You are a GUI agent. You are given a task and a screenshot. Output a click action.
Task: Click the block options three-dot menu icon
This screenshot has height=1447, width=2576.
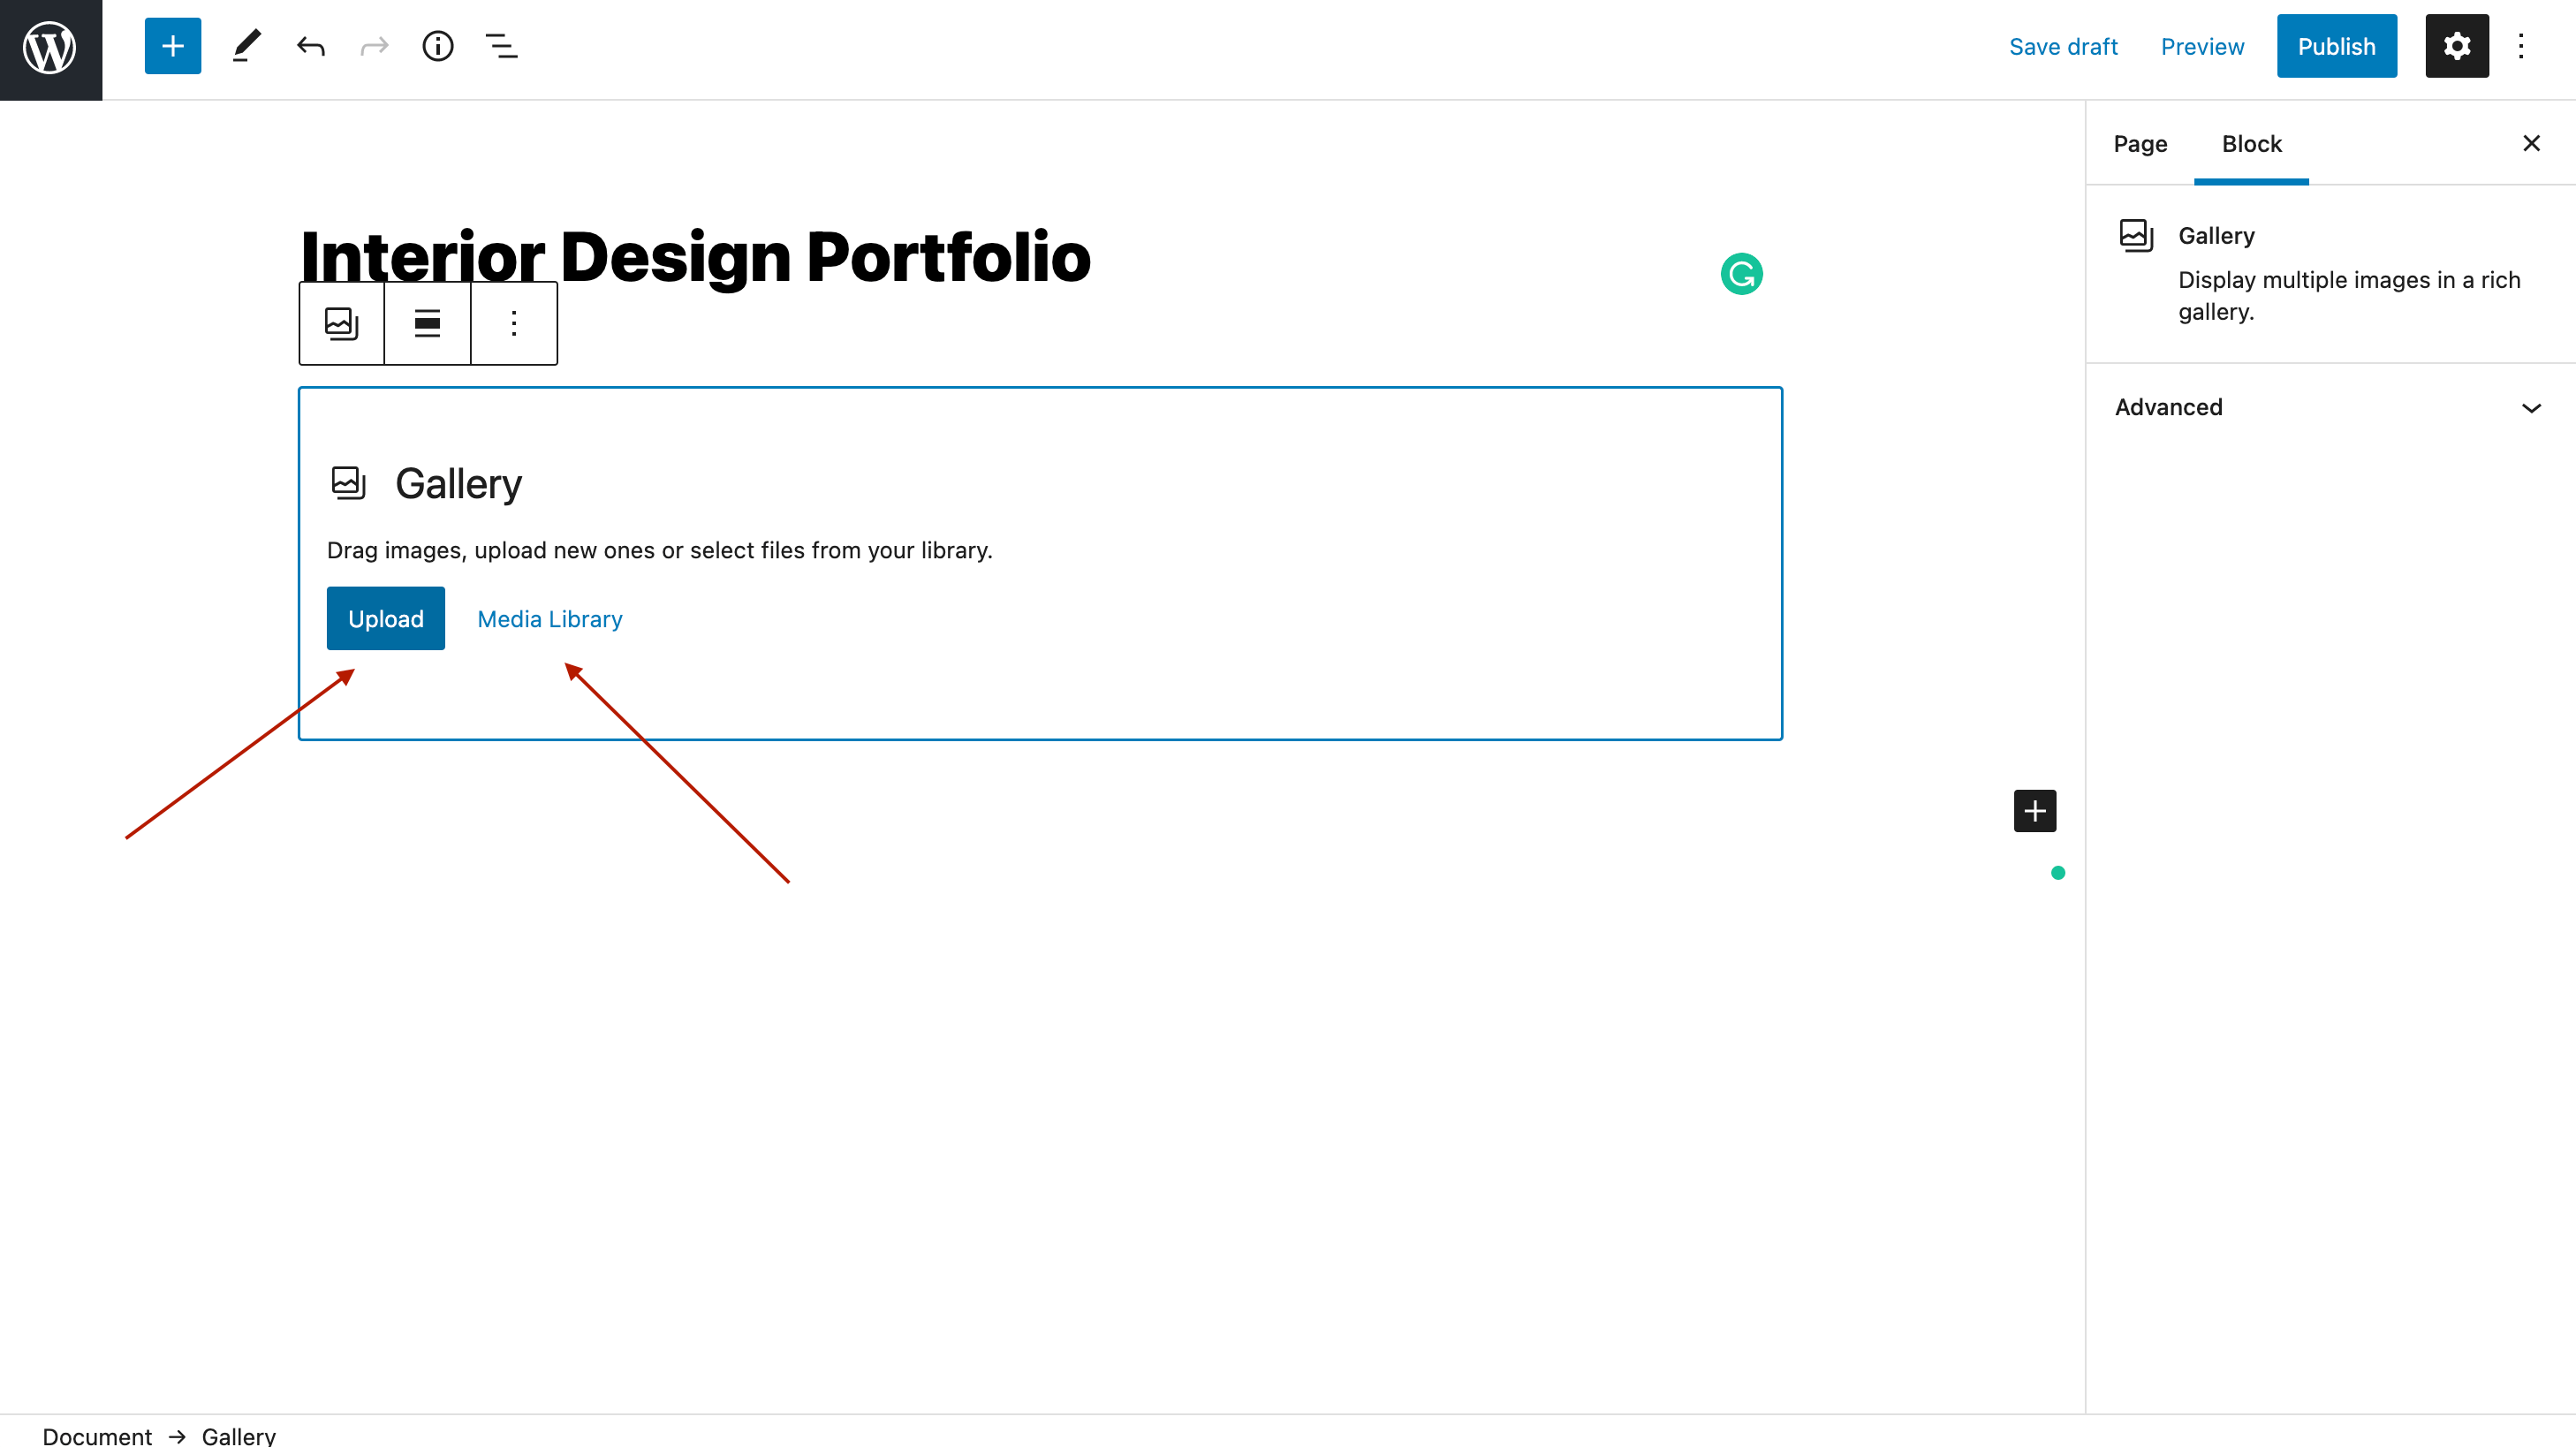pos(513,322)
